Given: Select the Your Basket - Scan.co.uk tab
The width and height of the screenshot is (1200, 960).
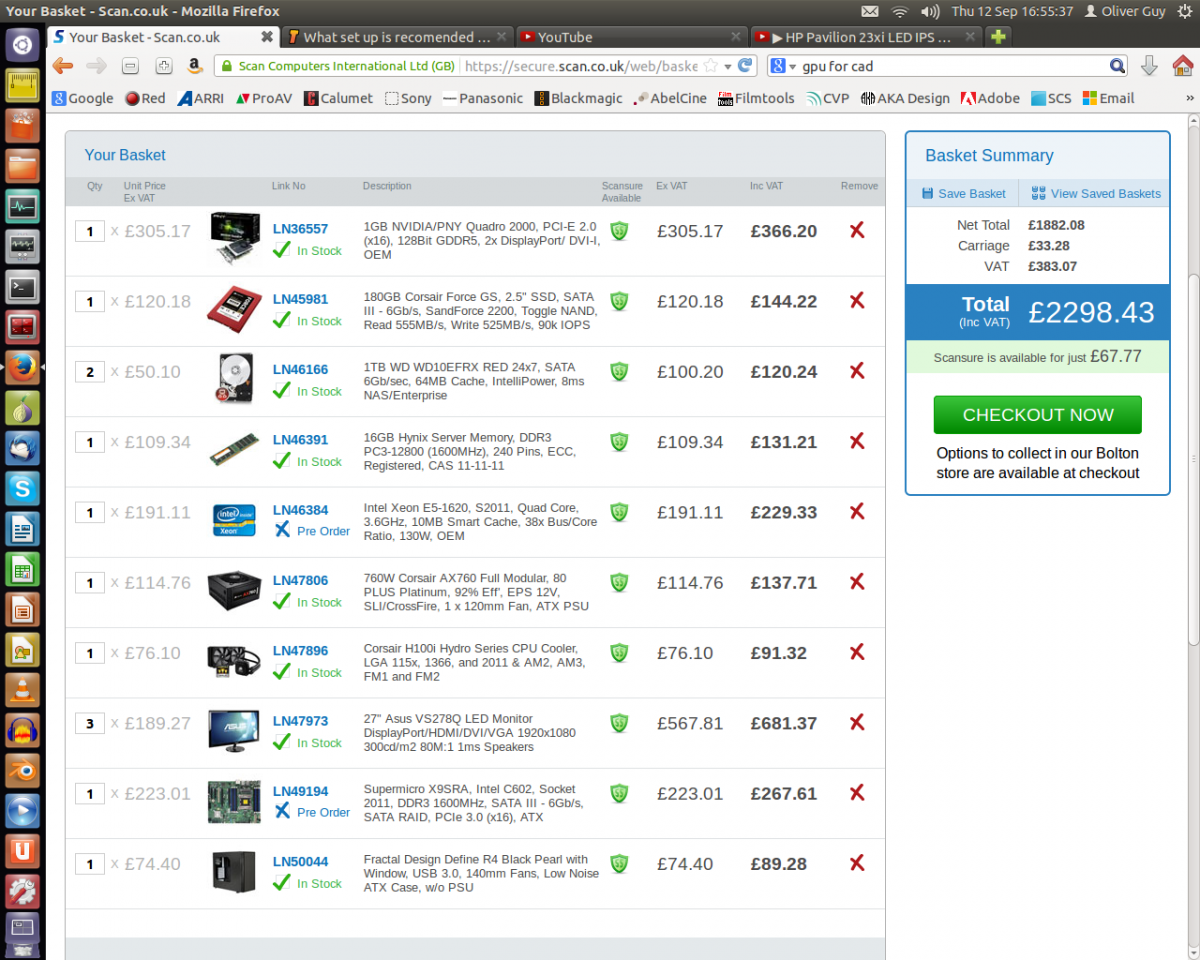Looking at the screenshot, I should point(163,37).
